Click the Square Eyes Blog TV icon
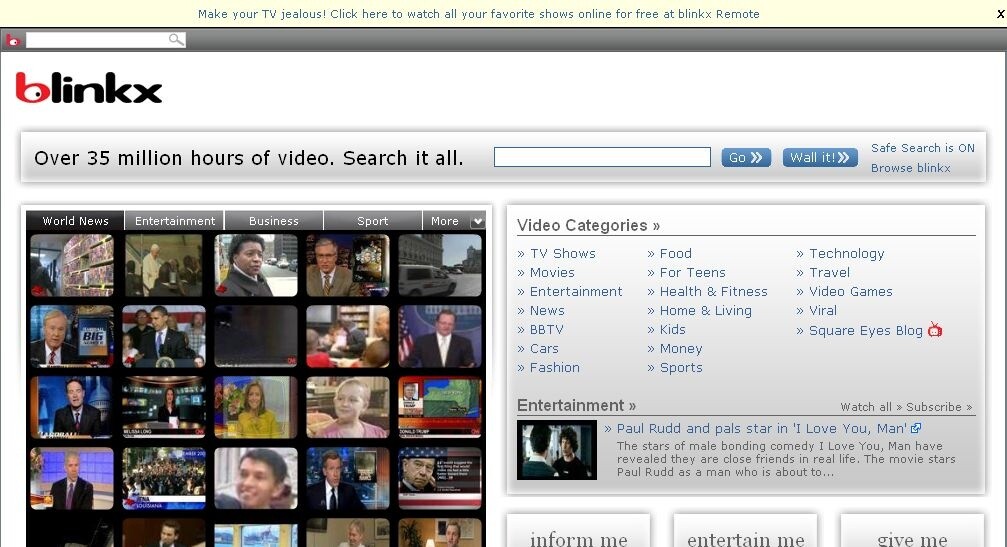This screenshot has width=1007, height=547. [x=935, y=330]
